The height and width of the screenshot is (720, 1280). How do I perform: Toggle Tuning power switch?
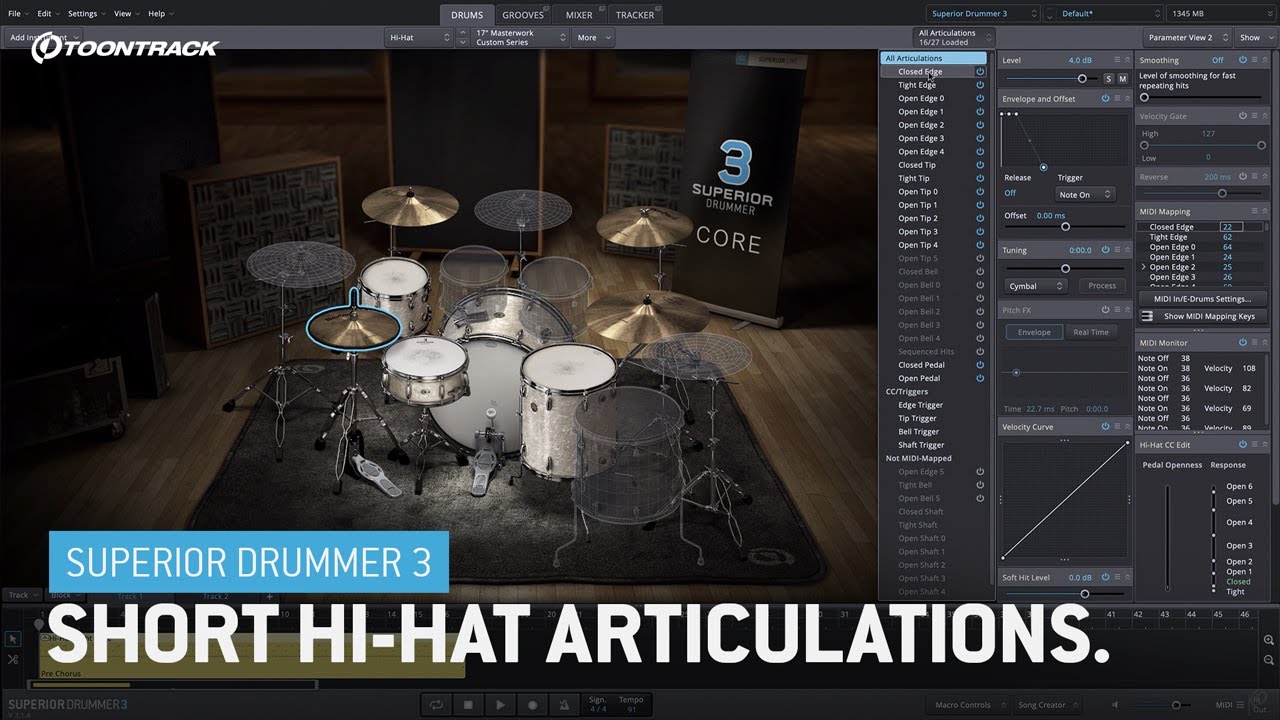[x=1105, y=250]
